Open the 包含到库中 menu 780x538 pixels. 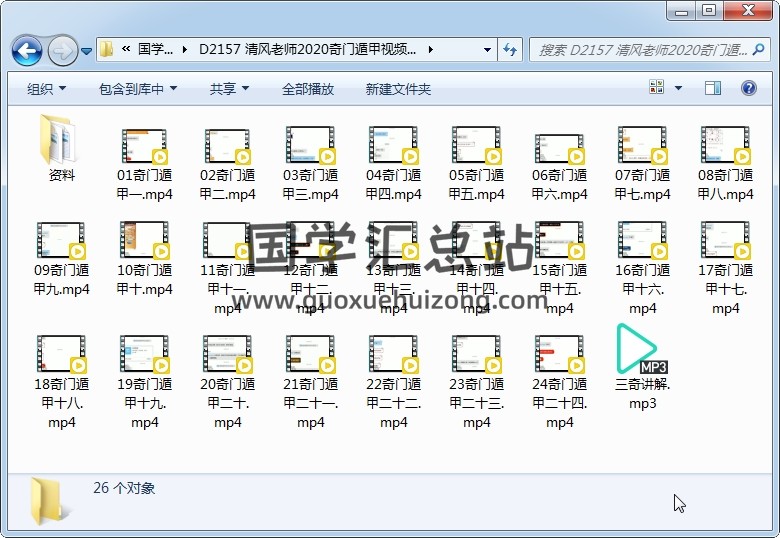138,89
